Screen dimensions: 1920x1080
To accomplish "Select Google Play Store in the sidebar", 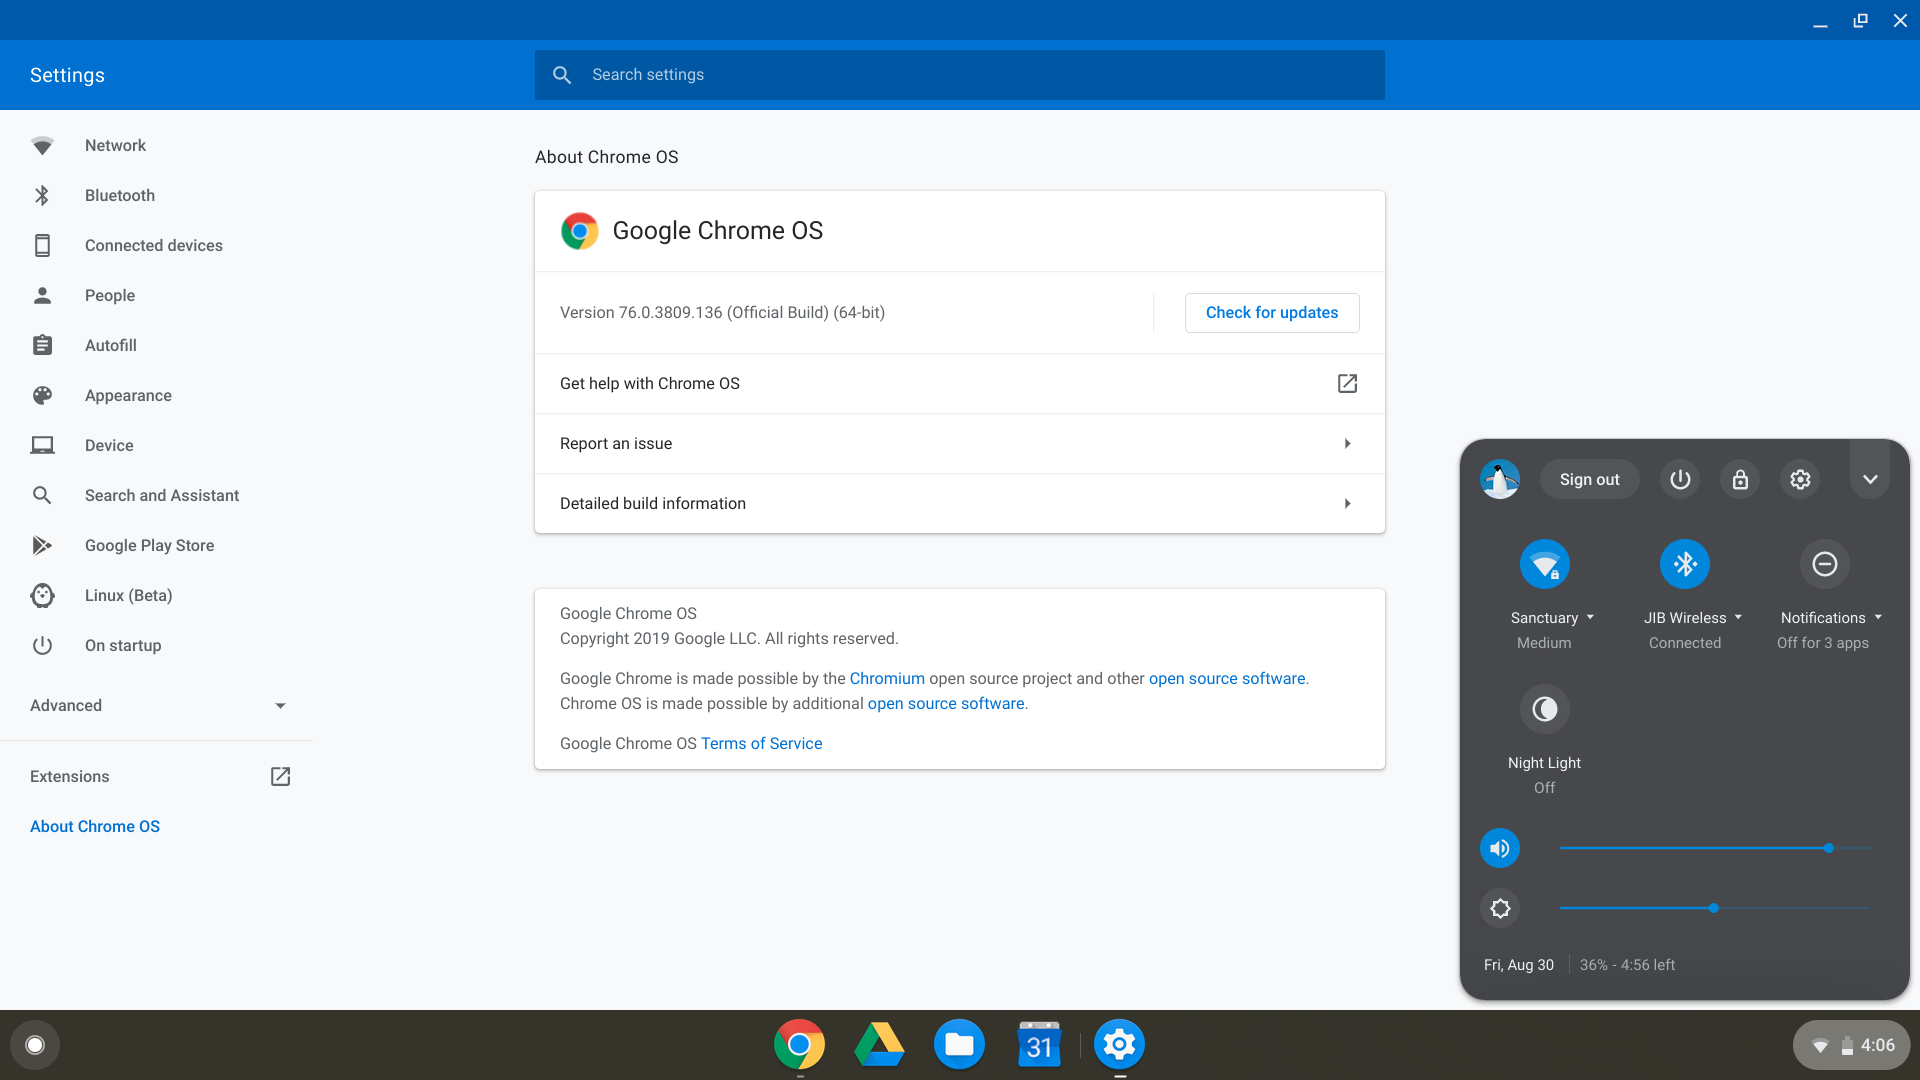I will click(x=149, y=546).
